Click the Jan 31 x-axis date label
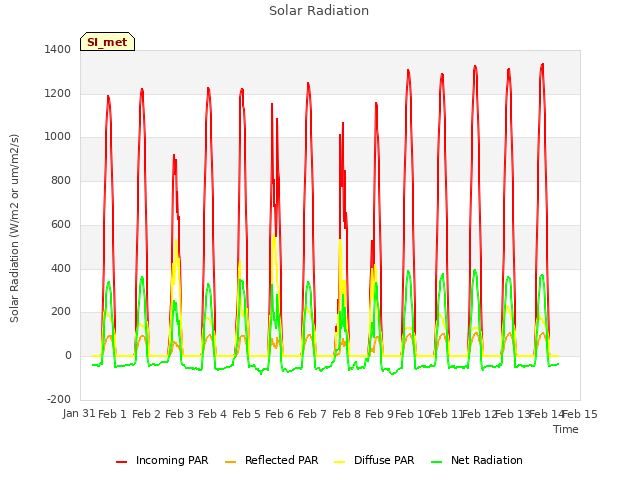 coord(79,414)
